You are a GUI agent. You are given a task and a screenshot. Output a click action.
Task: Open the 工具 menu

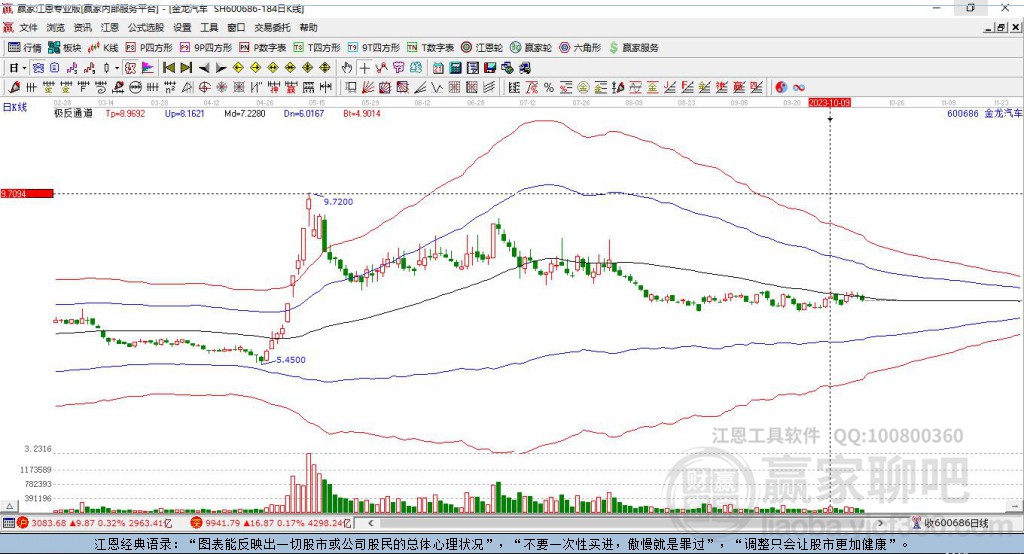tap(209, 27)
